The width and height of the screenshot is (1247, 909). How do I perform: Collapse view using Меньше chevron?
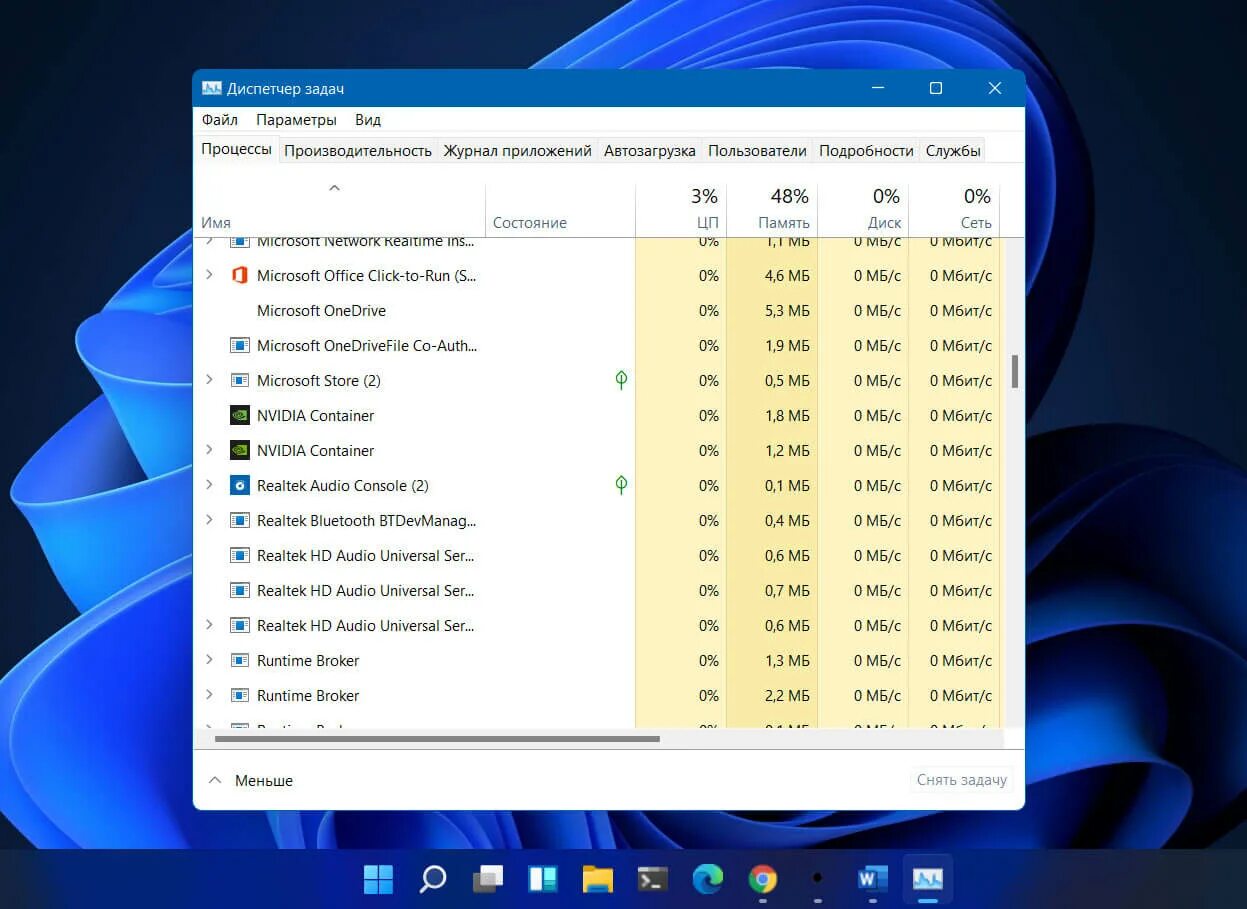(x=214, y=779)
